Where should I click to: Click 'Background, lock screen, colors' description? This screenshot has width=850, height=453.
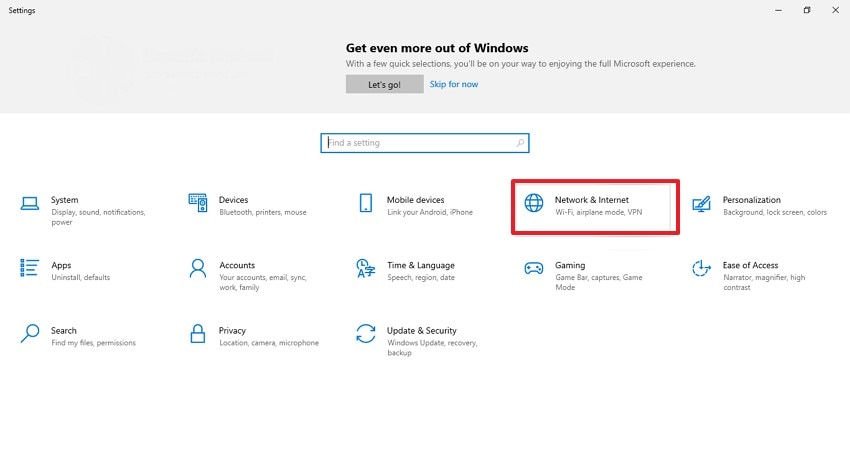(775, 212)
